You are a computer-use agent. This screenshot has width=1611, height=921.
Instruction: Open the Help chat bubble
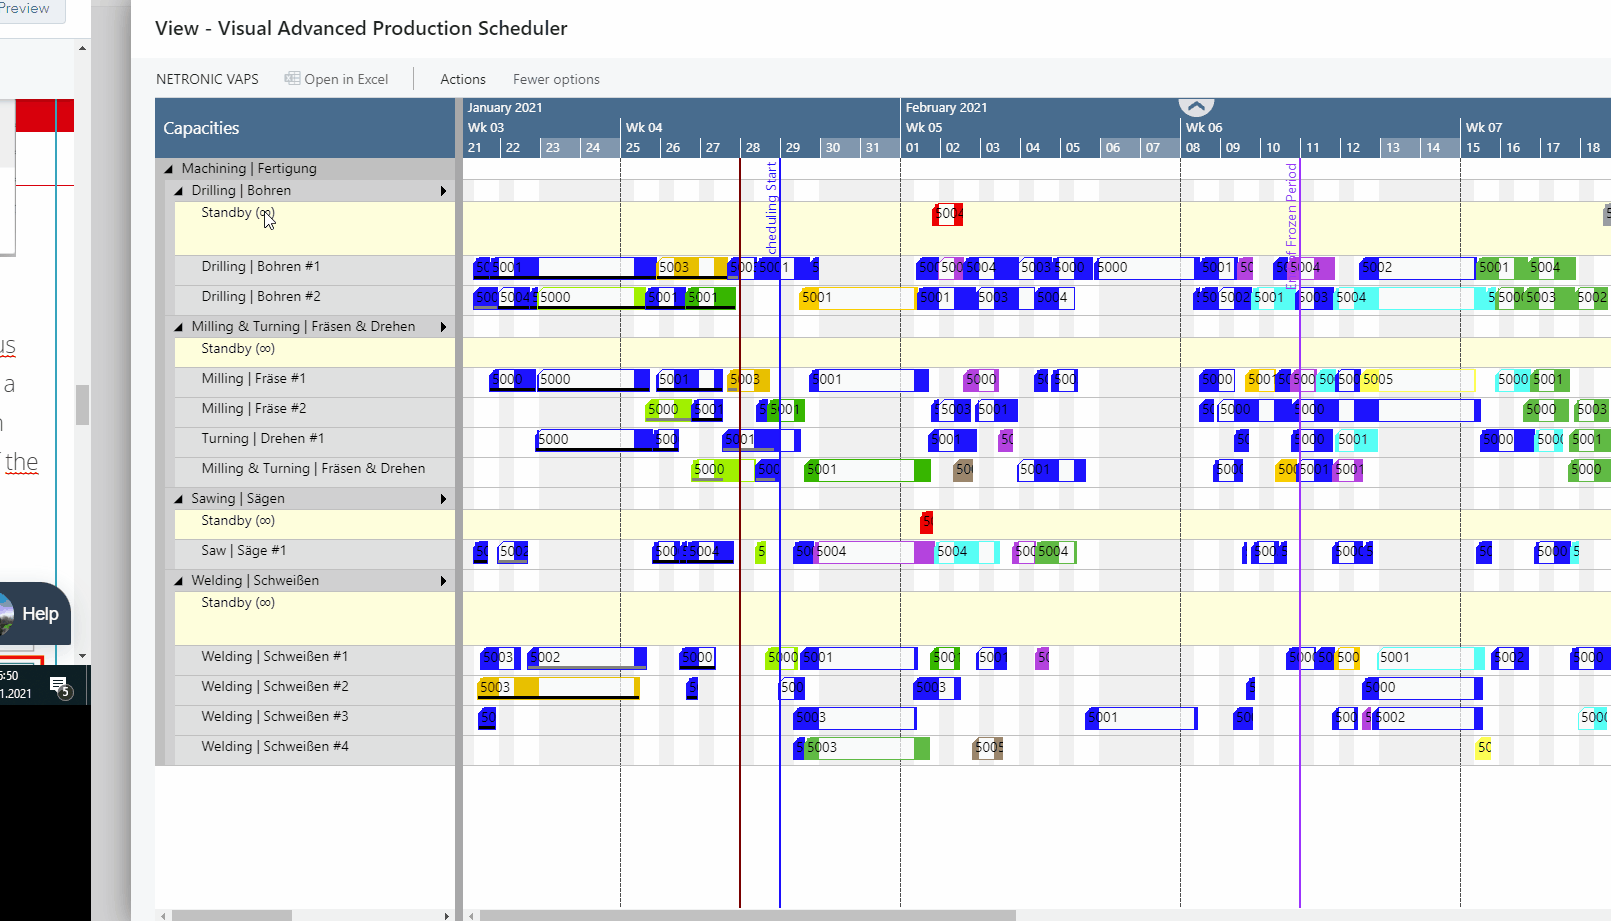click(x=36, y=613)
